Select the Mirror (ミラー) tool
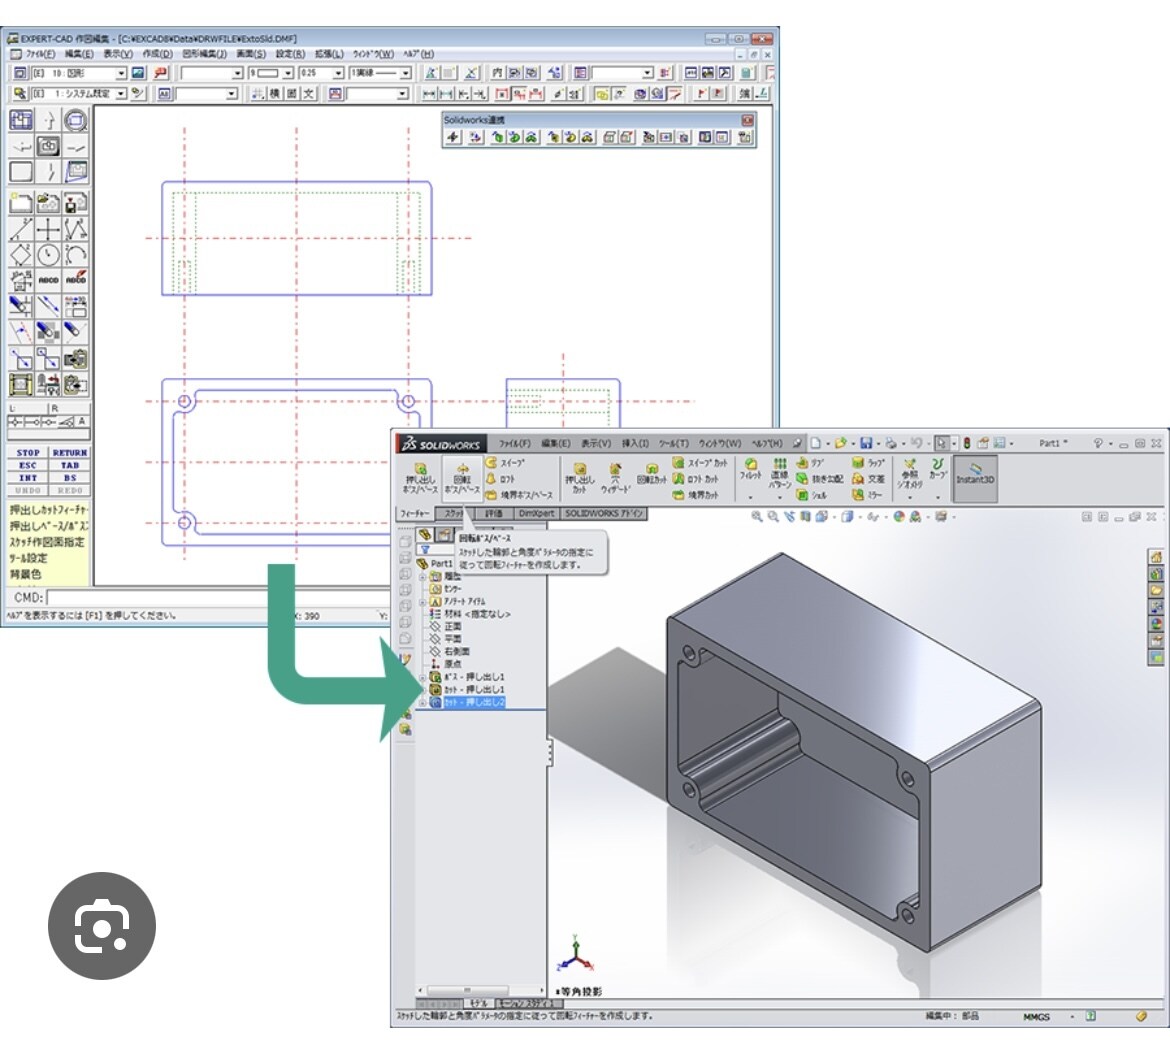Screen dimensions: 1170x1060 [x=868, y=495]
